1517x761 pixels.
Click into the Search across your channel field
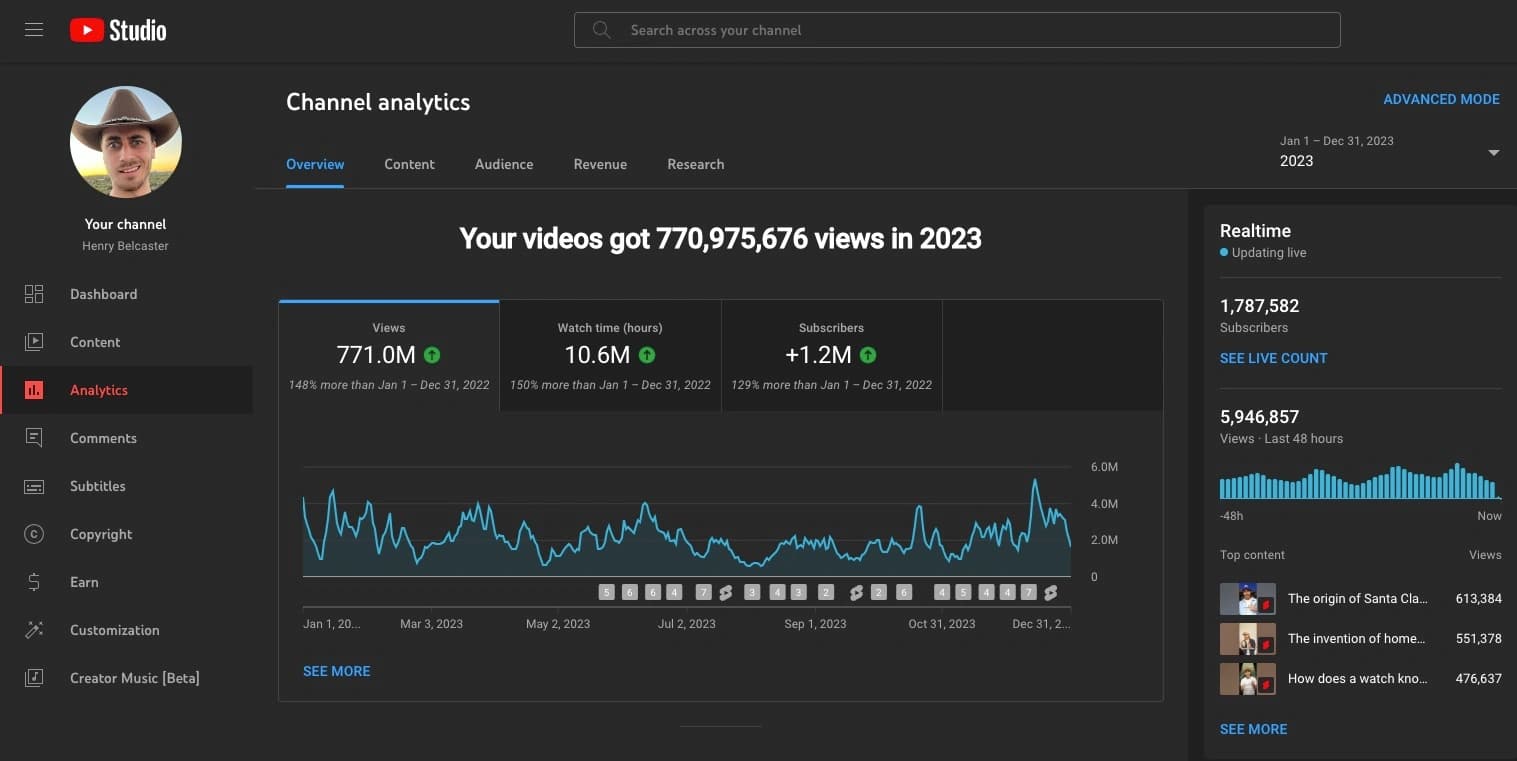[x=957, y=30]
